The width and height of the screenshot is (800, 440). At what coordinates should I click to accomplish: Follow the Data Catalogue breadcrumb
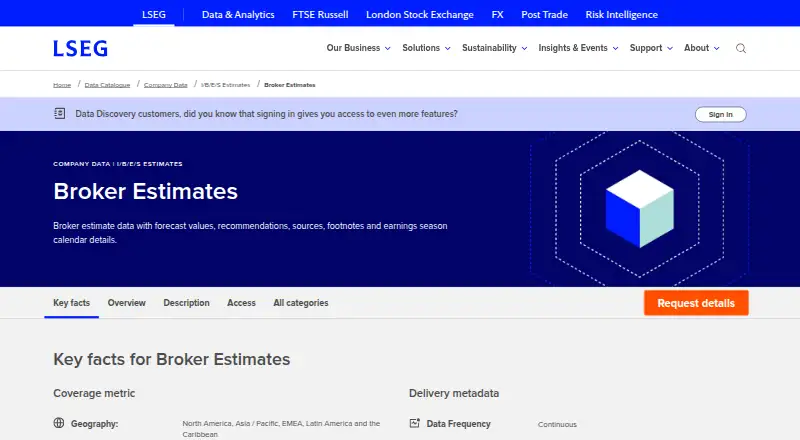pyautogui.click(x=107, y=85)
